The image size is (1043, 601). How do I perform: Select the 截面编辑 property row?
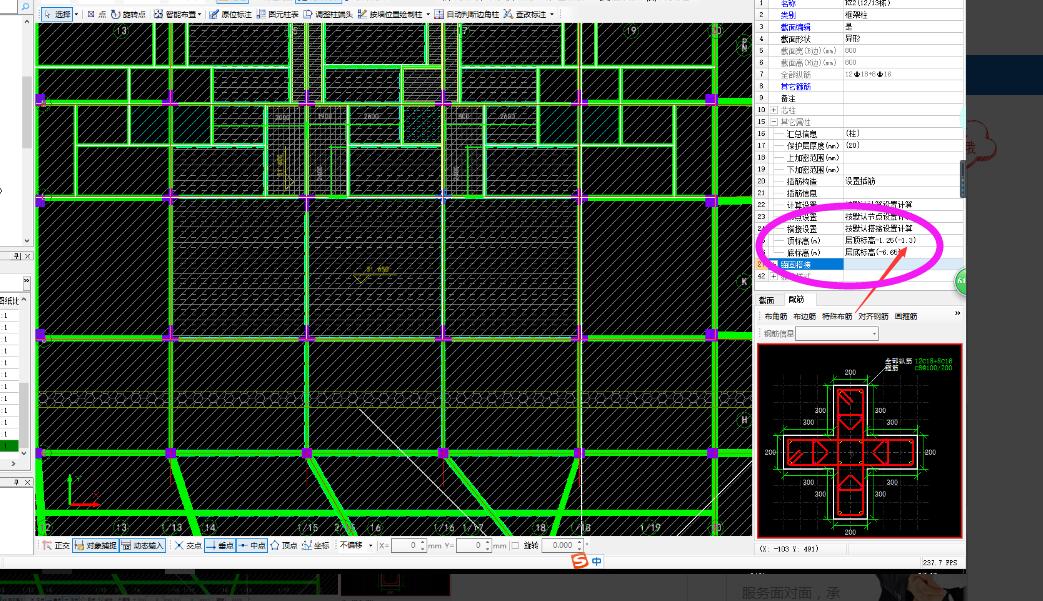(x=859, y=27)
